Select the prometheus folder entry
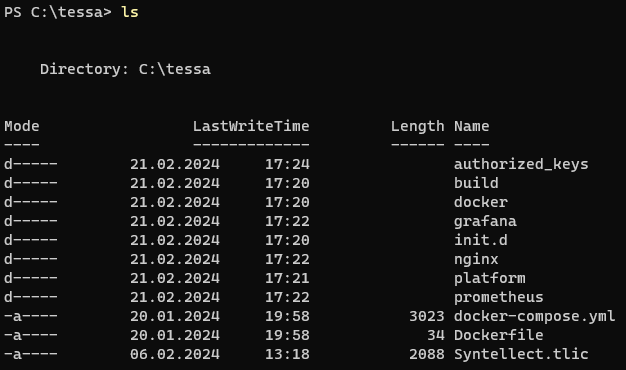 pyautogui.click(x=499, y=297)
